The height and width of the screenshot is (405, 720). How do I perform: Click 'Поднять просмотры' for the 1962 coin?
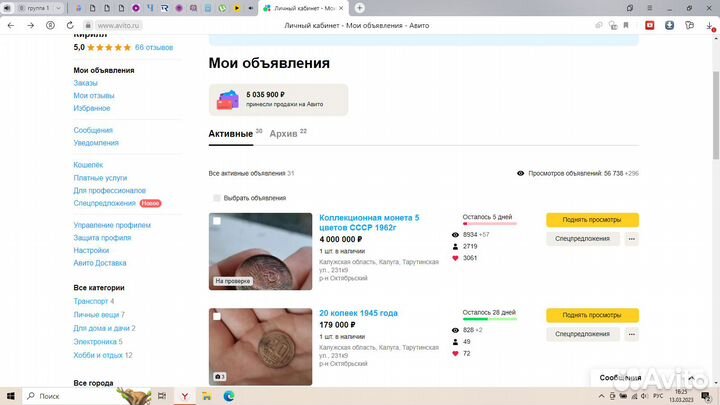coord(592,220)
